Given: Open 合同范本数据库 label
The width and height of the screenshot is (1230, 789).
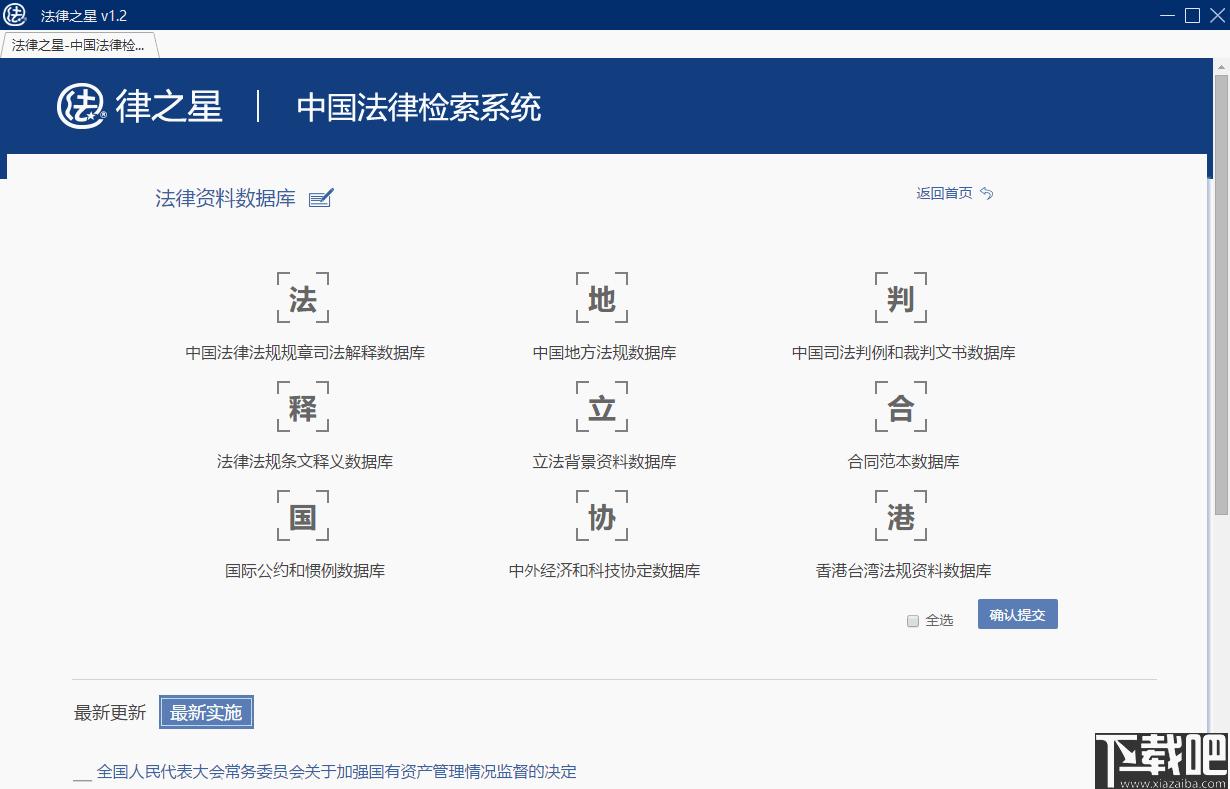Looking at the screenshot, I should tap(904, 462).
